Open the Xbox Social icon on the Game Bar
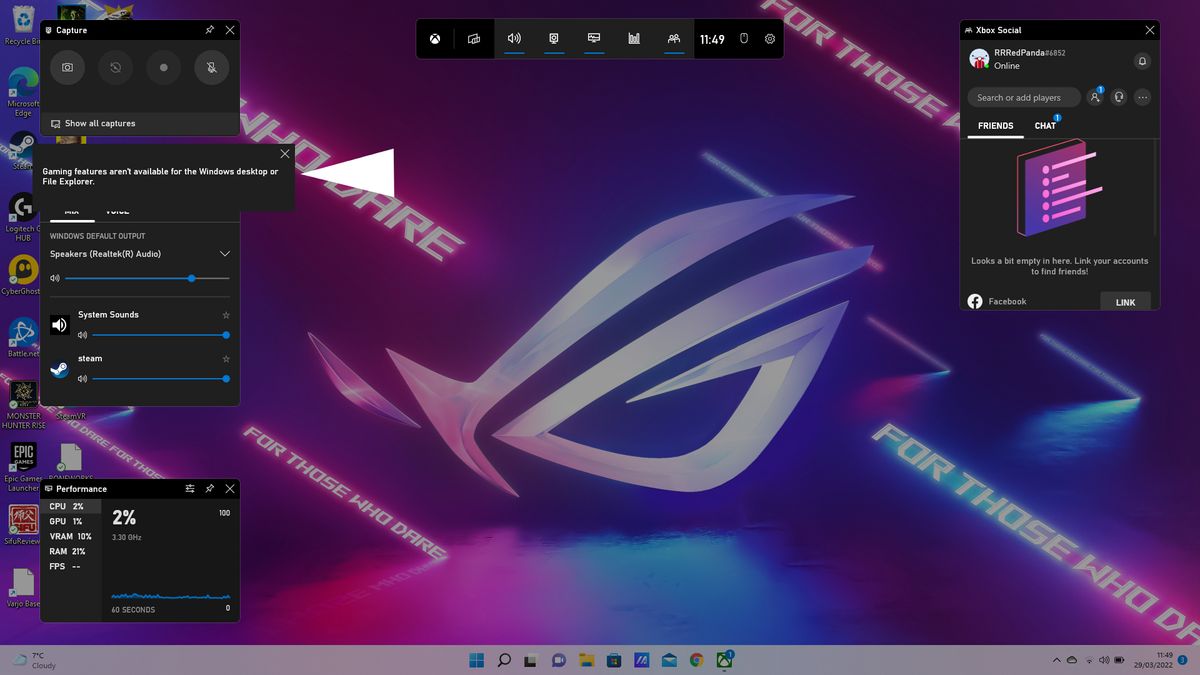This screenshot has width=1200, height=675. click(673, 38)
